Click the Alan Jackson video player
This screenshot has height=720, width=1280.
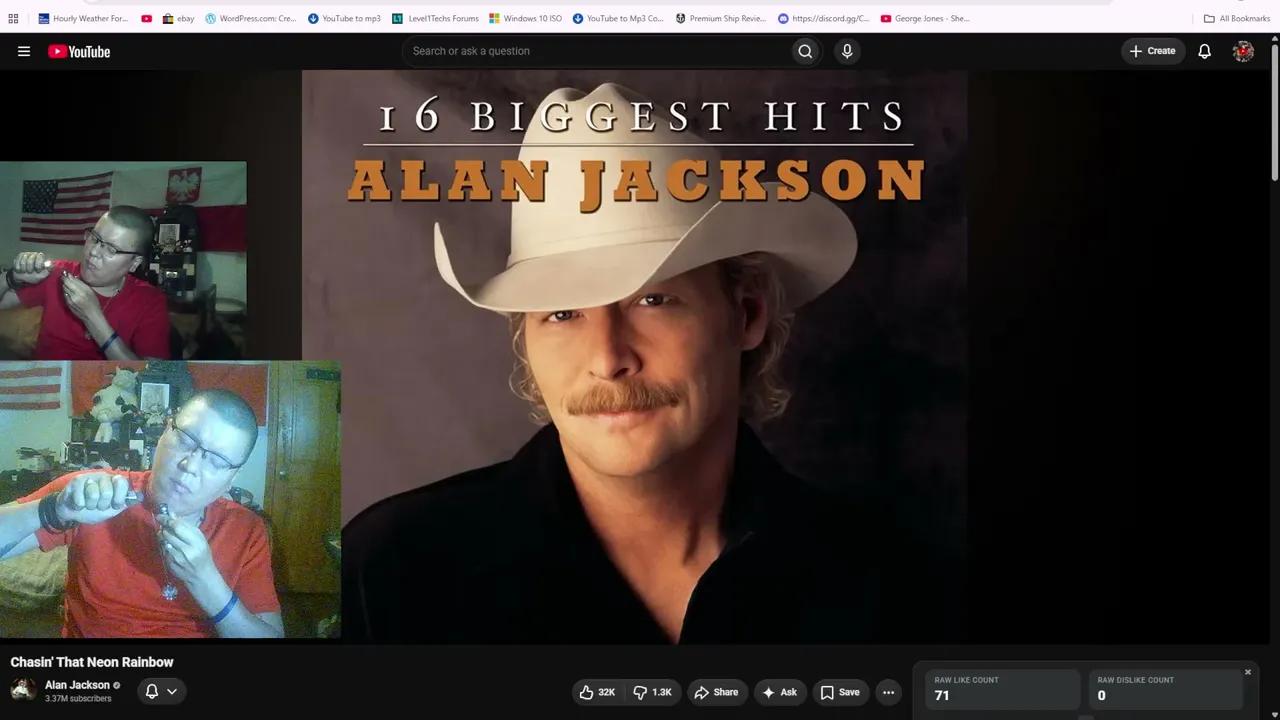pyautogui.click(x=634, y=357)
